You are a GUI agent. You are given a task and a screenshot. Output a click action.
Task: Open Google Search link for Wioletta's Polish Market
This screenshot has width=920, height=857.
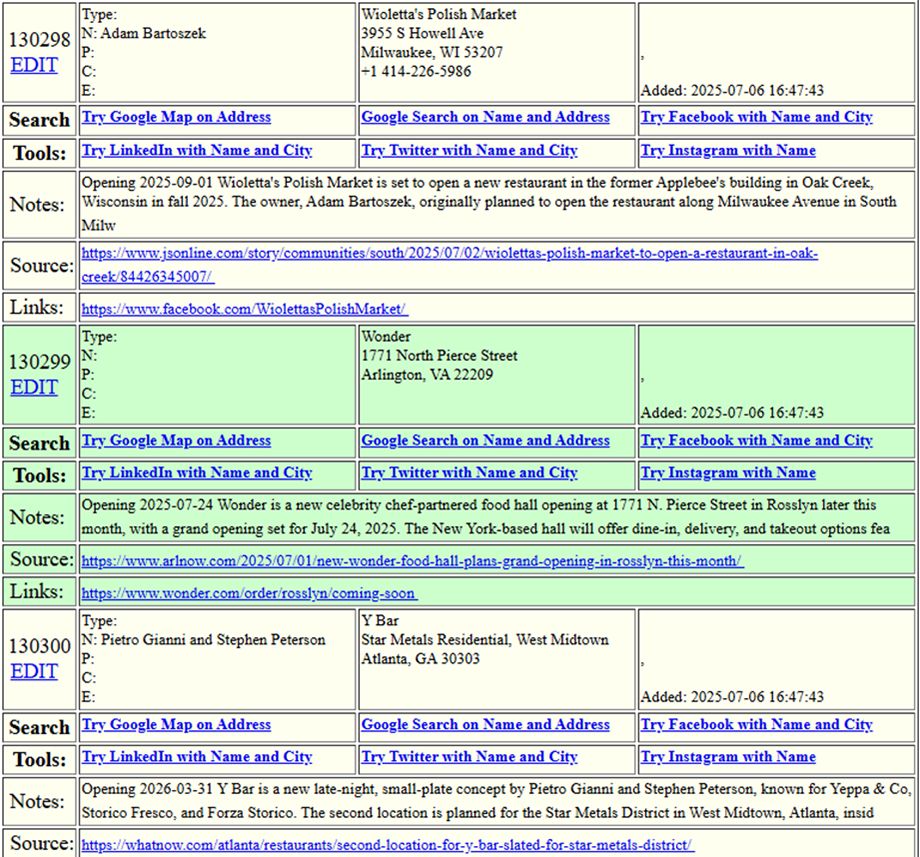pos(485,117)
